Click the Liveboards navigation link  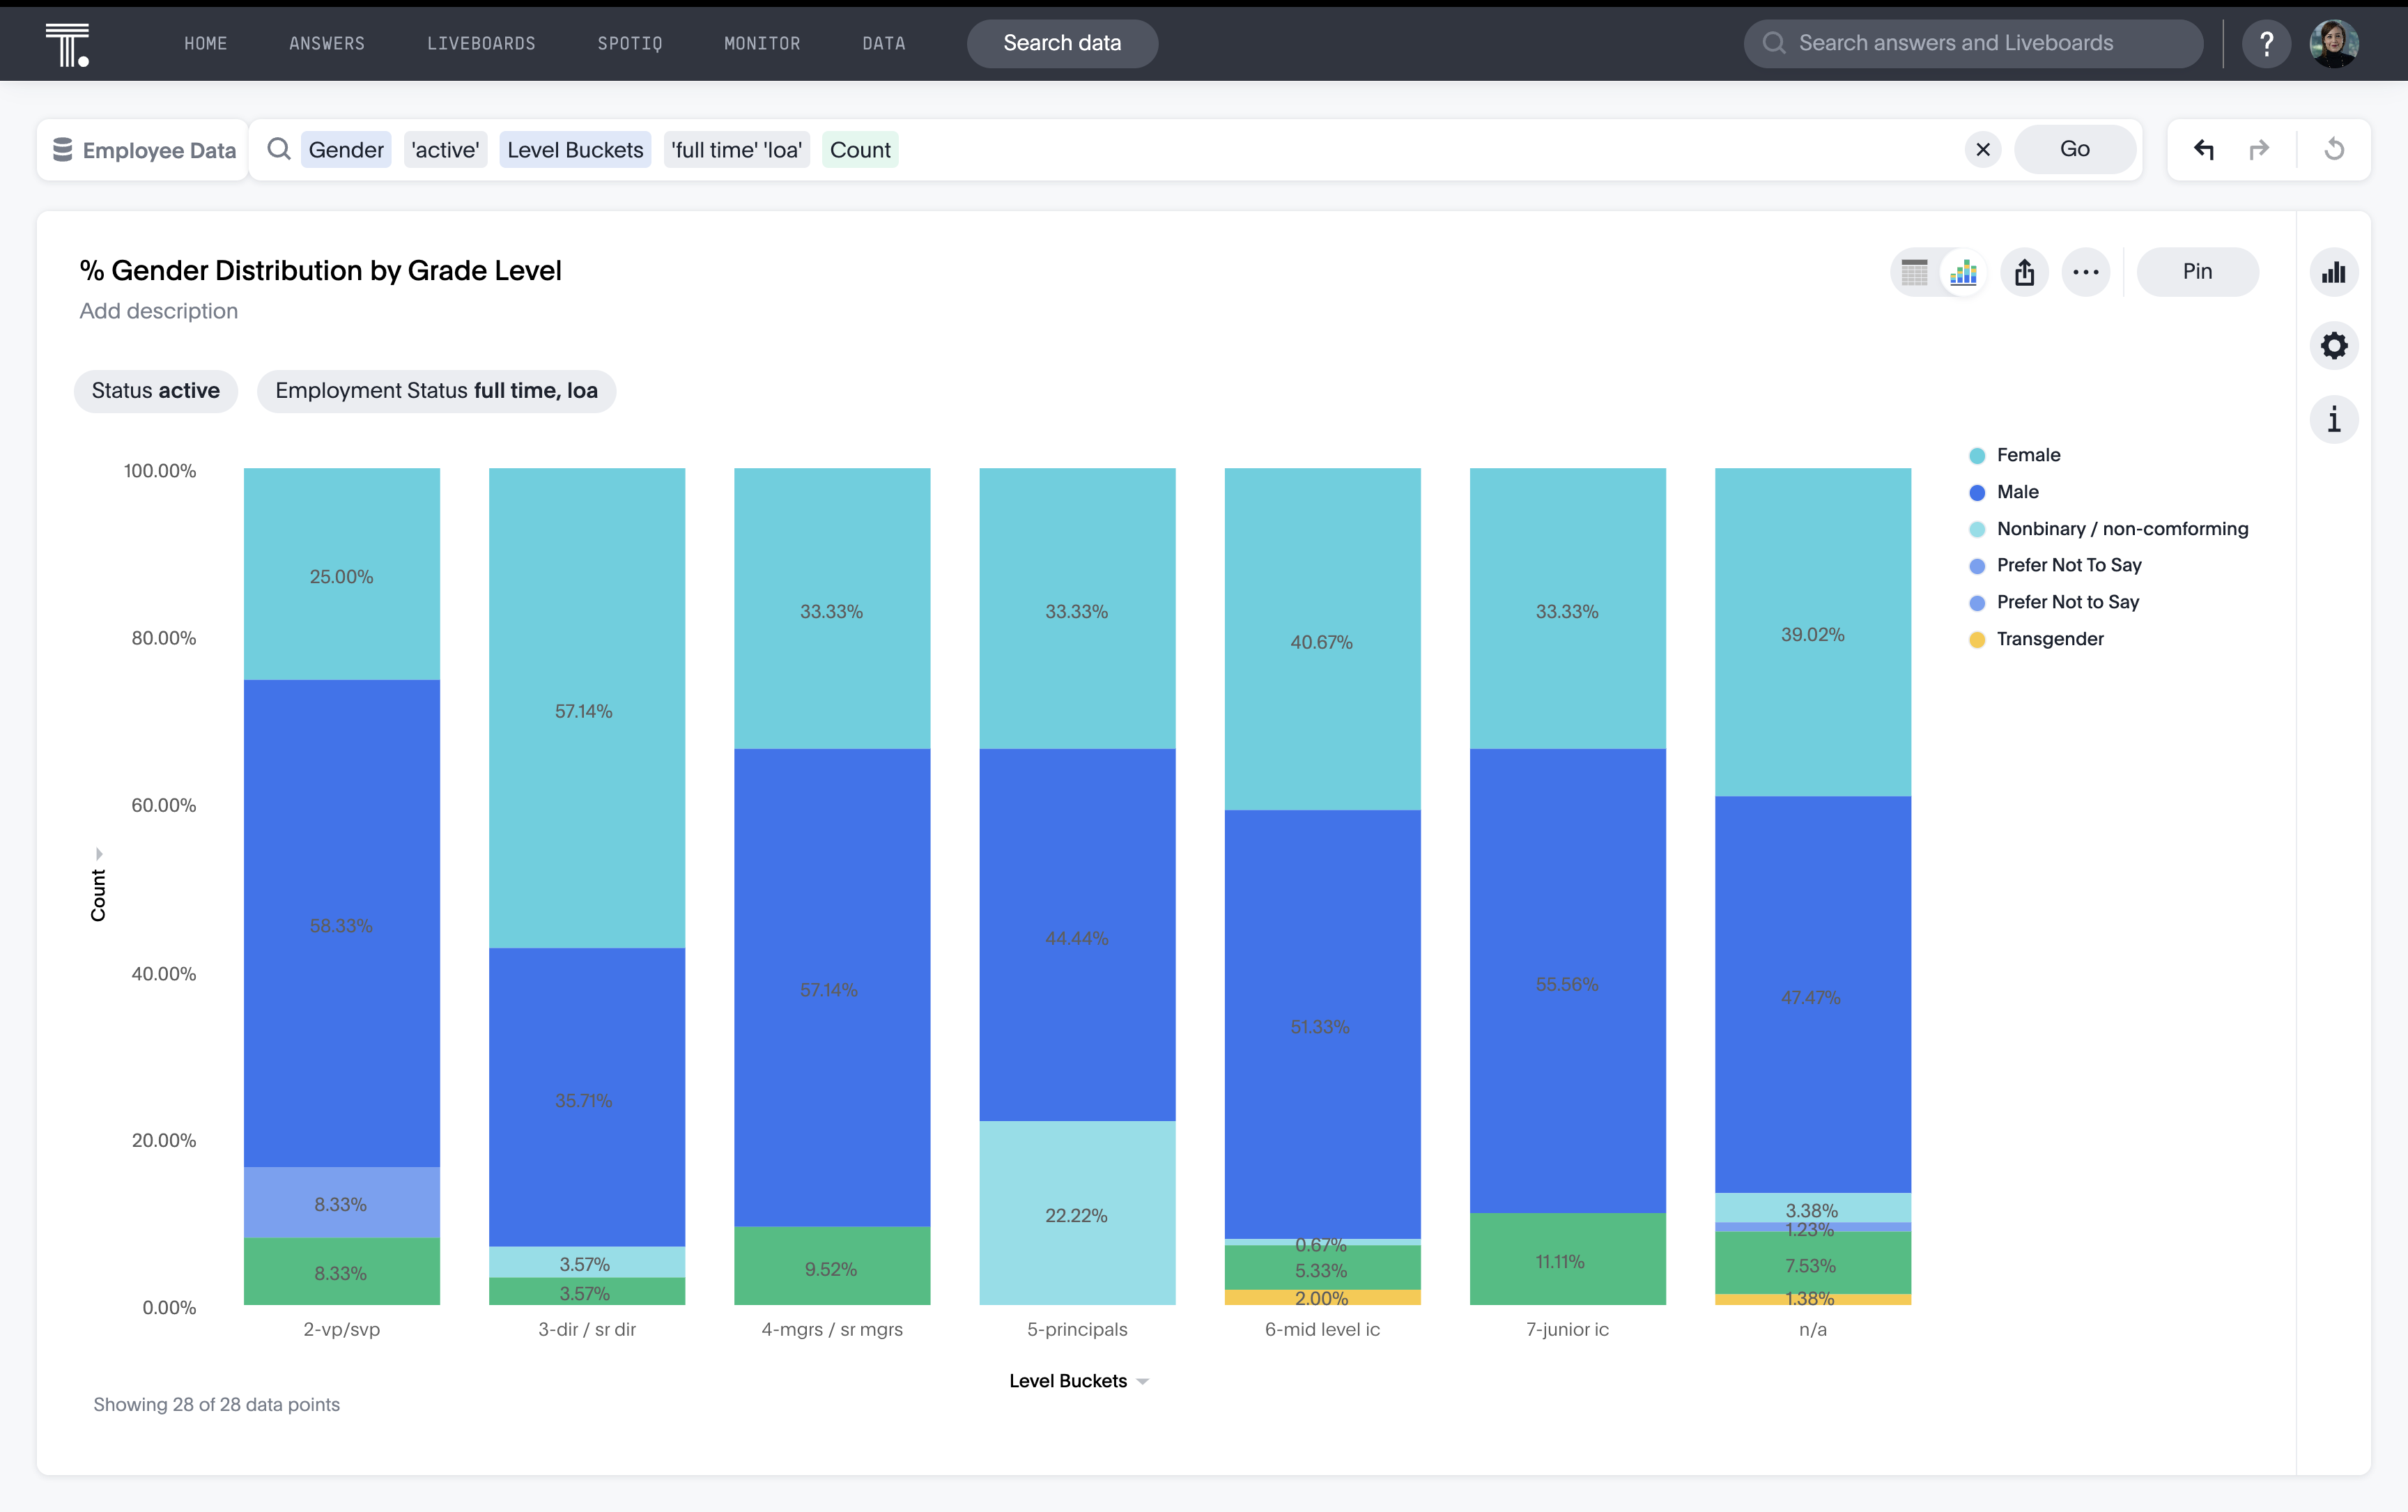pos(481,42)
